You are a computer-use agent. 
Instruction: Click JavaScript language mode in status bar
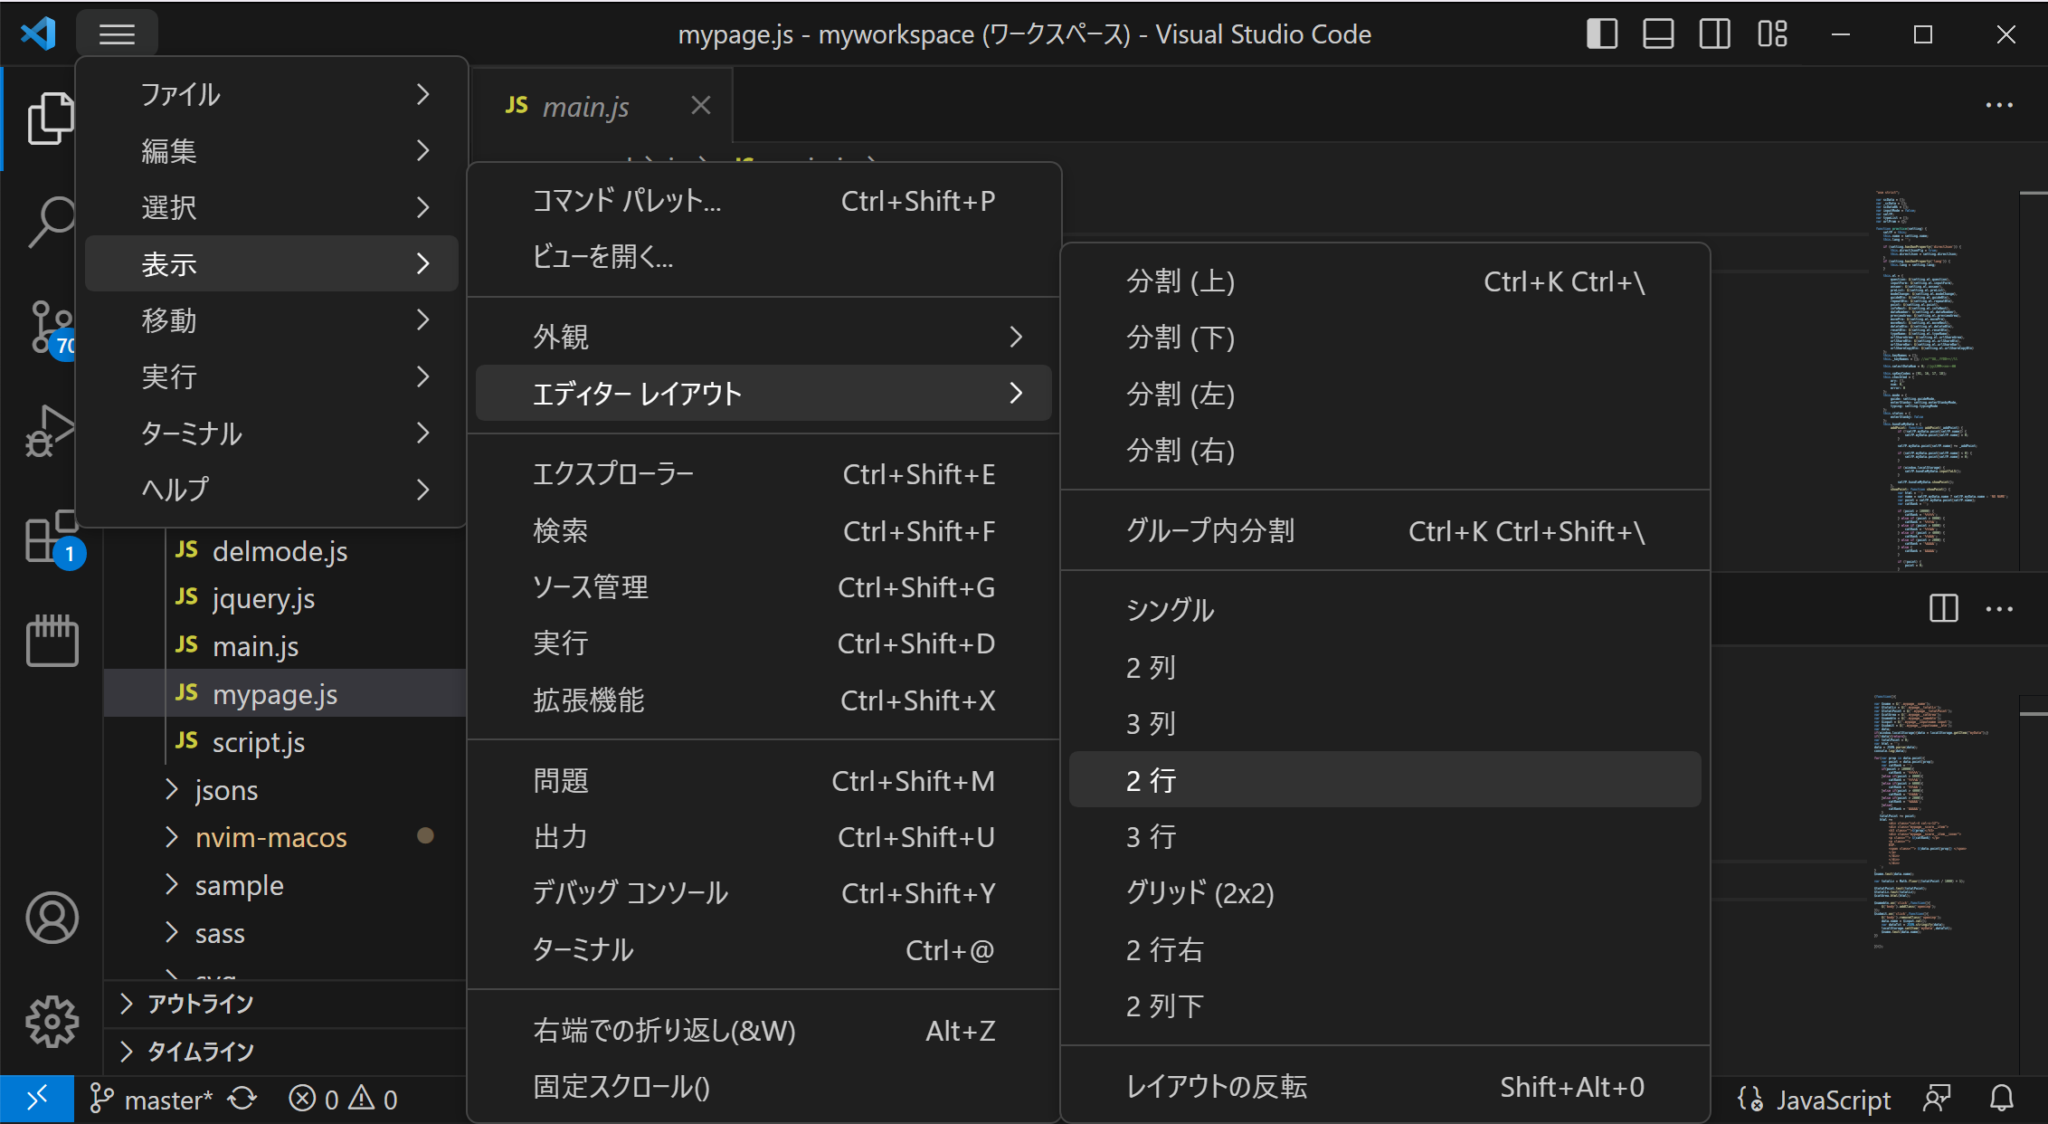click(1832, 1100)
